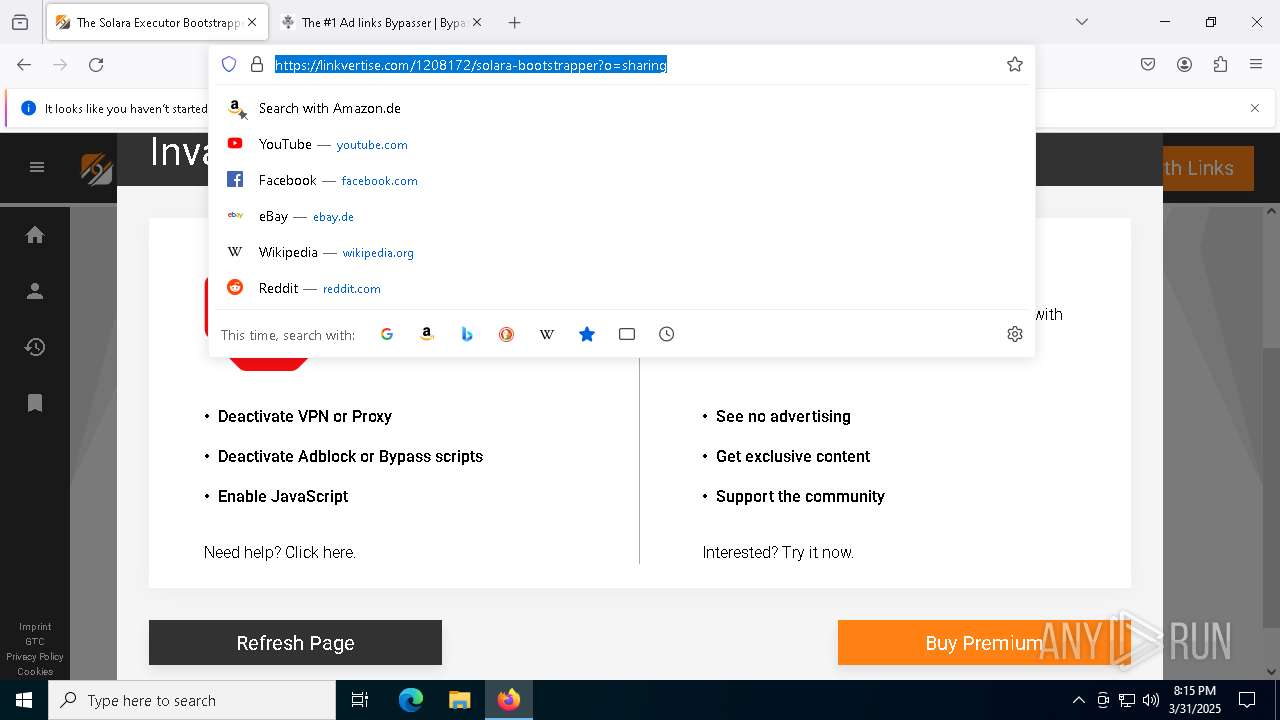The height and width of the screenshot is (720, 1280).
Task: Expand the list all tabs dropdown
Action: click(1081, 22)
